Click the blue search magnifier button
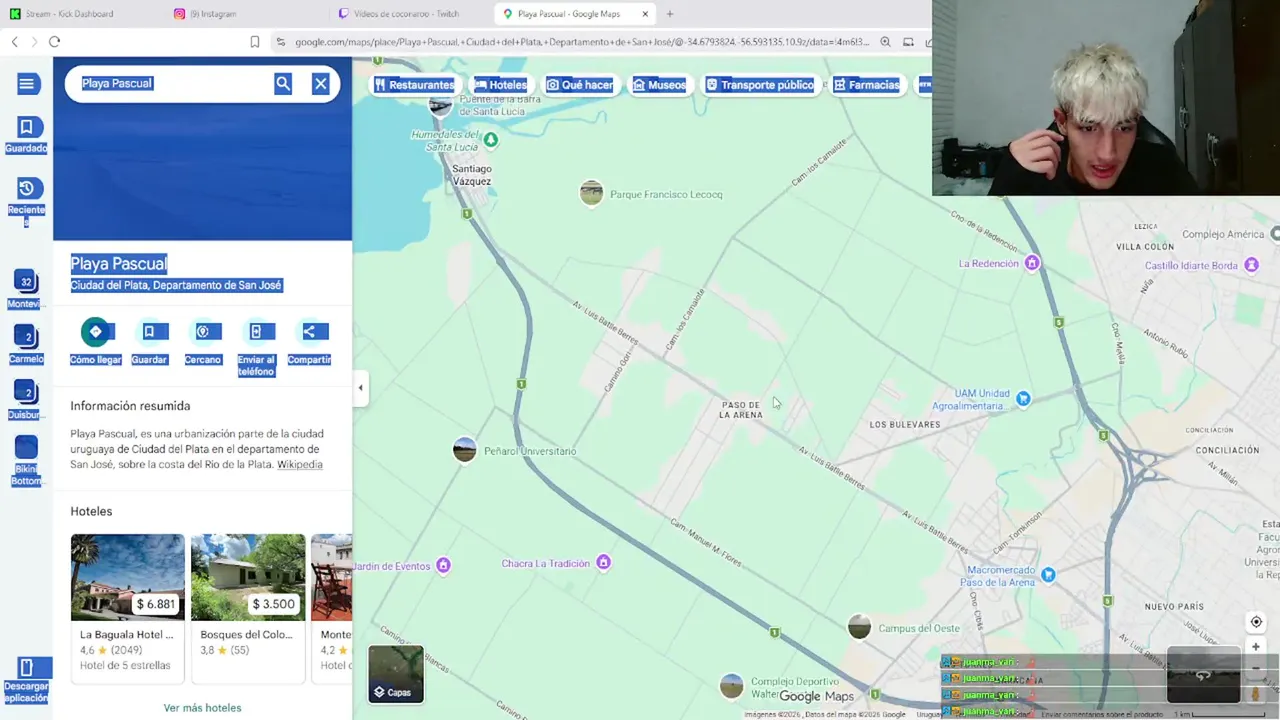Screen dimensions: 1280x720 [283, 84]
